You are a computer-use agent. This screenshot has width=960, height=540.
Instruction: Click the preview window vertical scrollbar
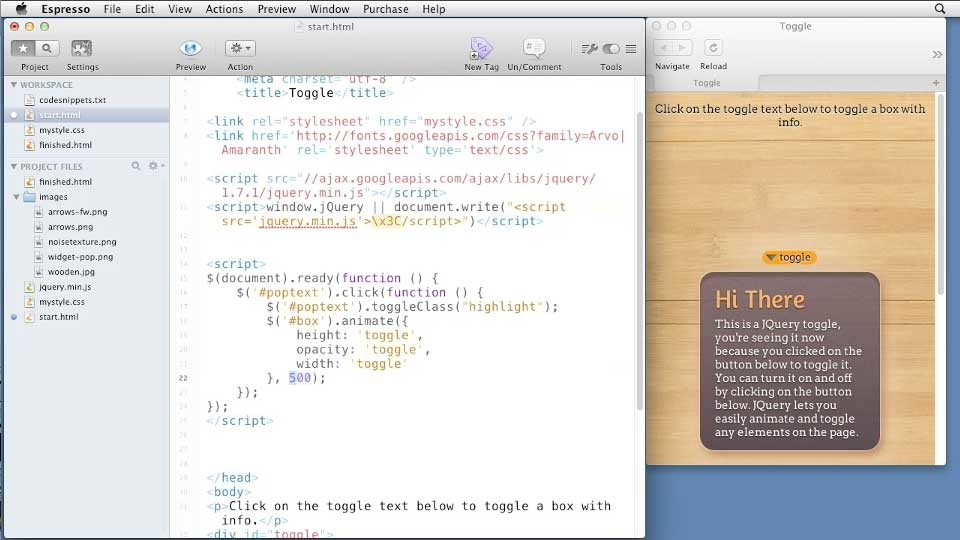pos(940,196)
